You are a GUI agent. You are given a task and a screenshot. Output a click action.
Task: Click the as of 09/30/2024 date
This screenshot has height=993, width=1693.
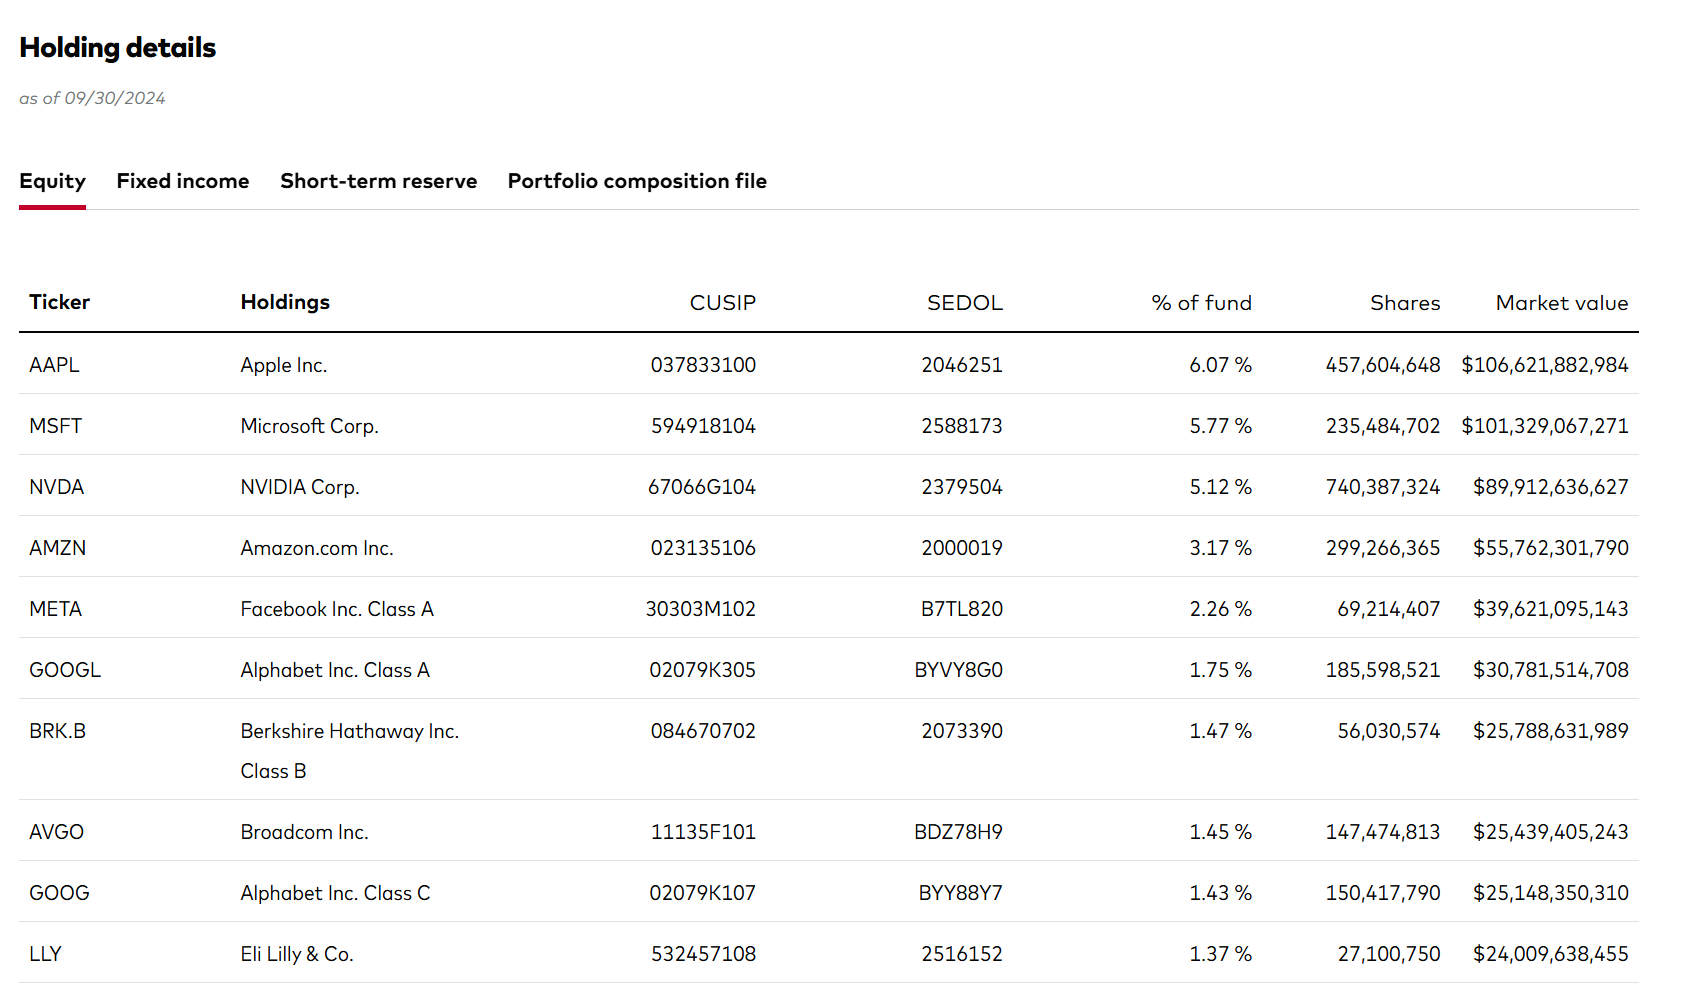[x=92, y=98]
